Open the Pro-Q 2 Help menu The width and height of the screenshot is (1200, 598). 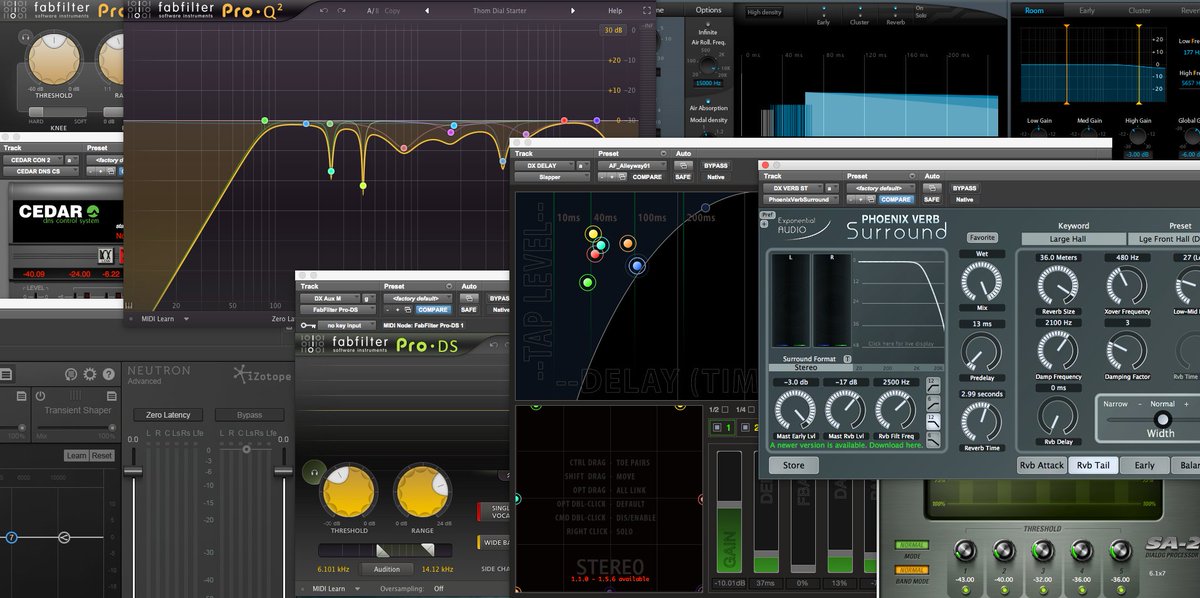pyautogui.click(x=615, y=11)
